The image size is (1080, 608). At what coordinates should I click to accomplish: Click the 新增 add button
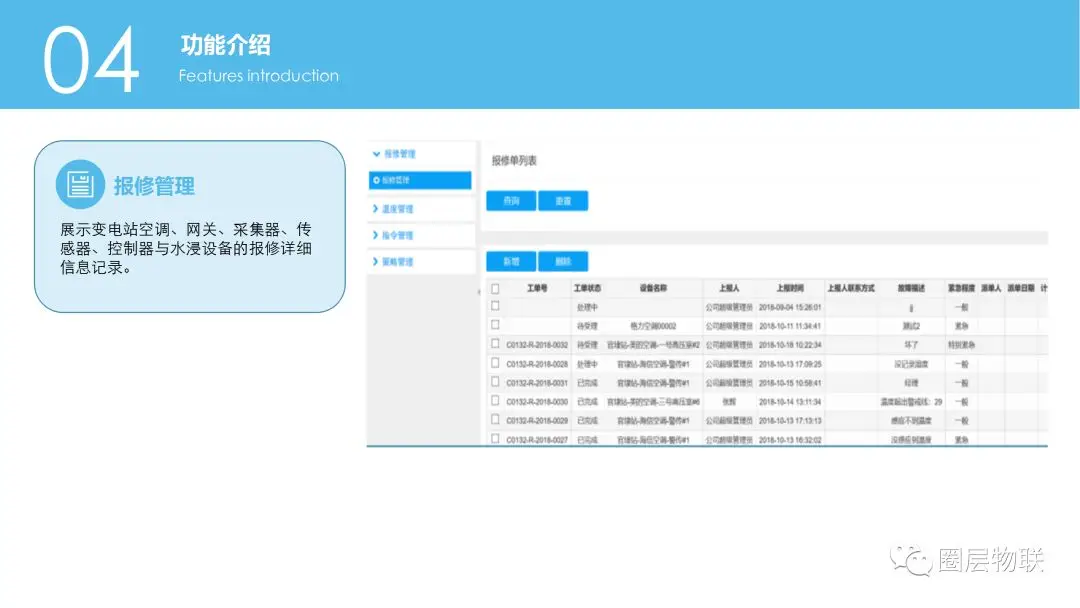coord(511,262)
